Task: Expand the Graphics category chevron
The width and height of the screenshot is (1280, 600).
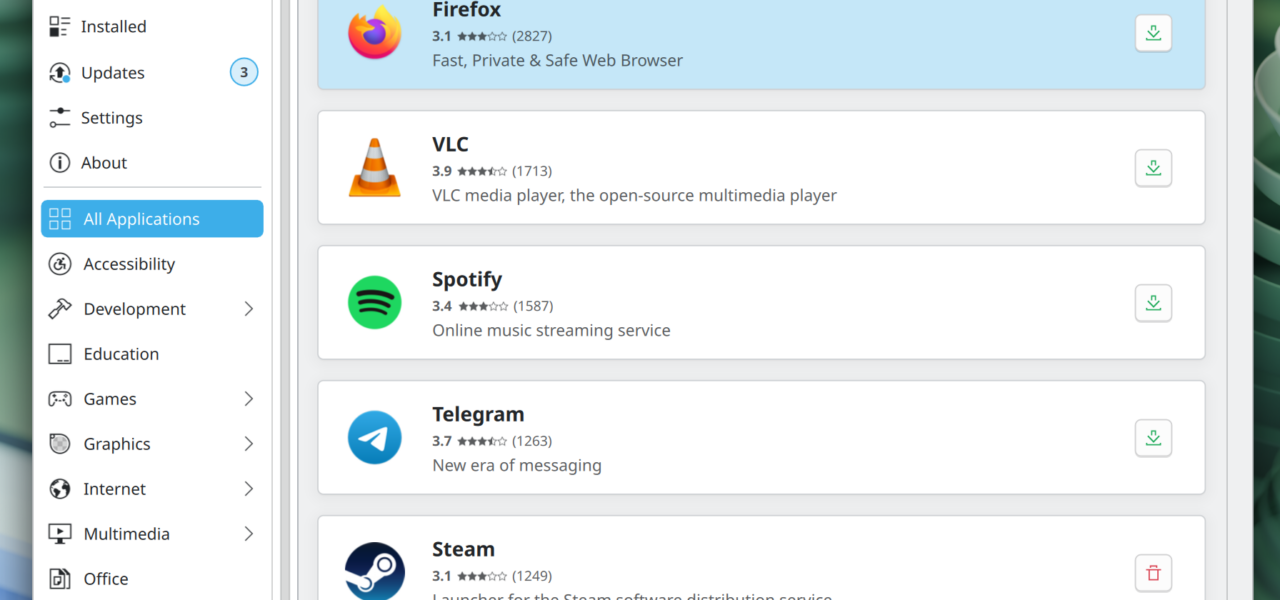Action: pos(249,444)
